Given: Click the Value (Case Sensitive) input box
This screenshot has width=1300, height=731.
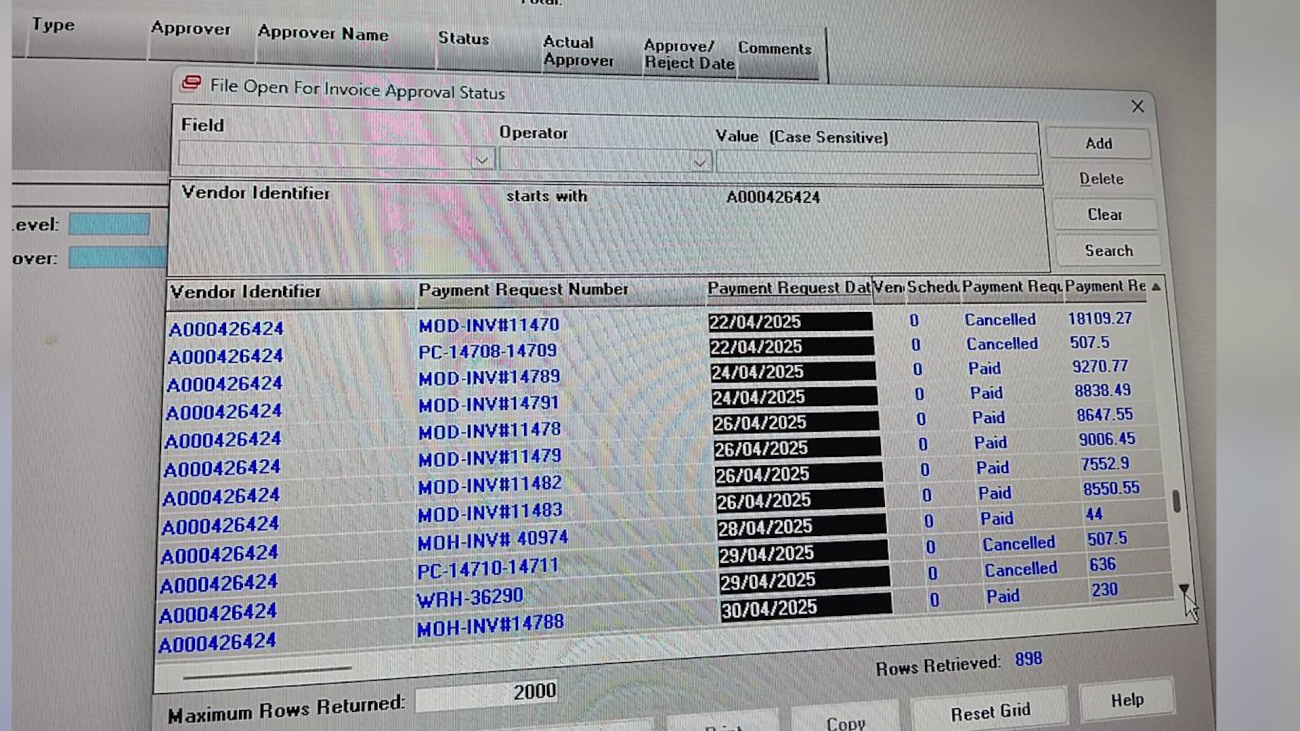Looking at the screenshot, I should pyautogui.click(x=877, y=165).
